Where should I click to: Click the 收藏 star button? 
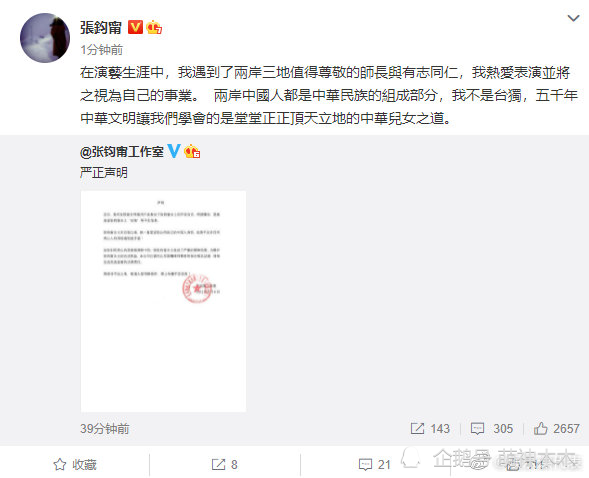75,465
